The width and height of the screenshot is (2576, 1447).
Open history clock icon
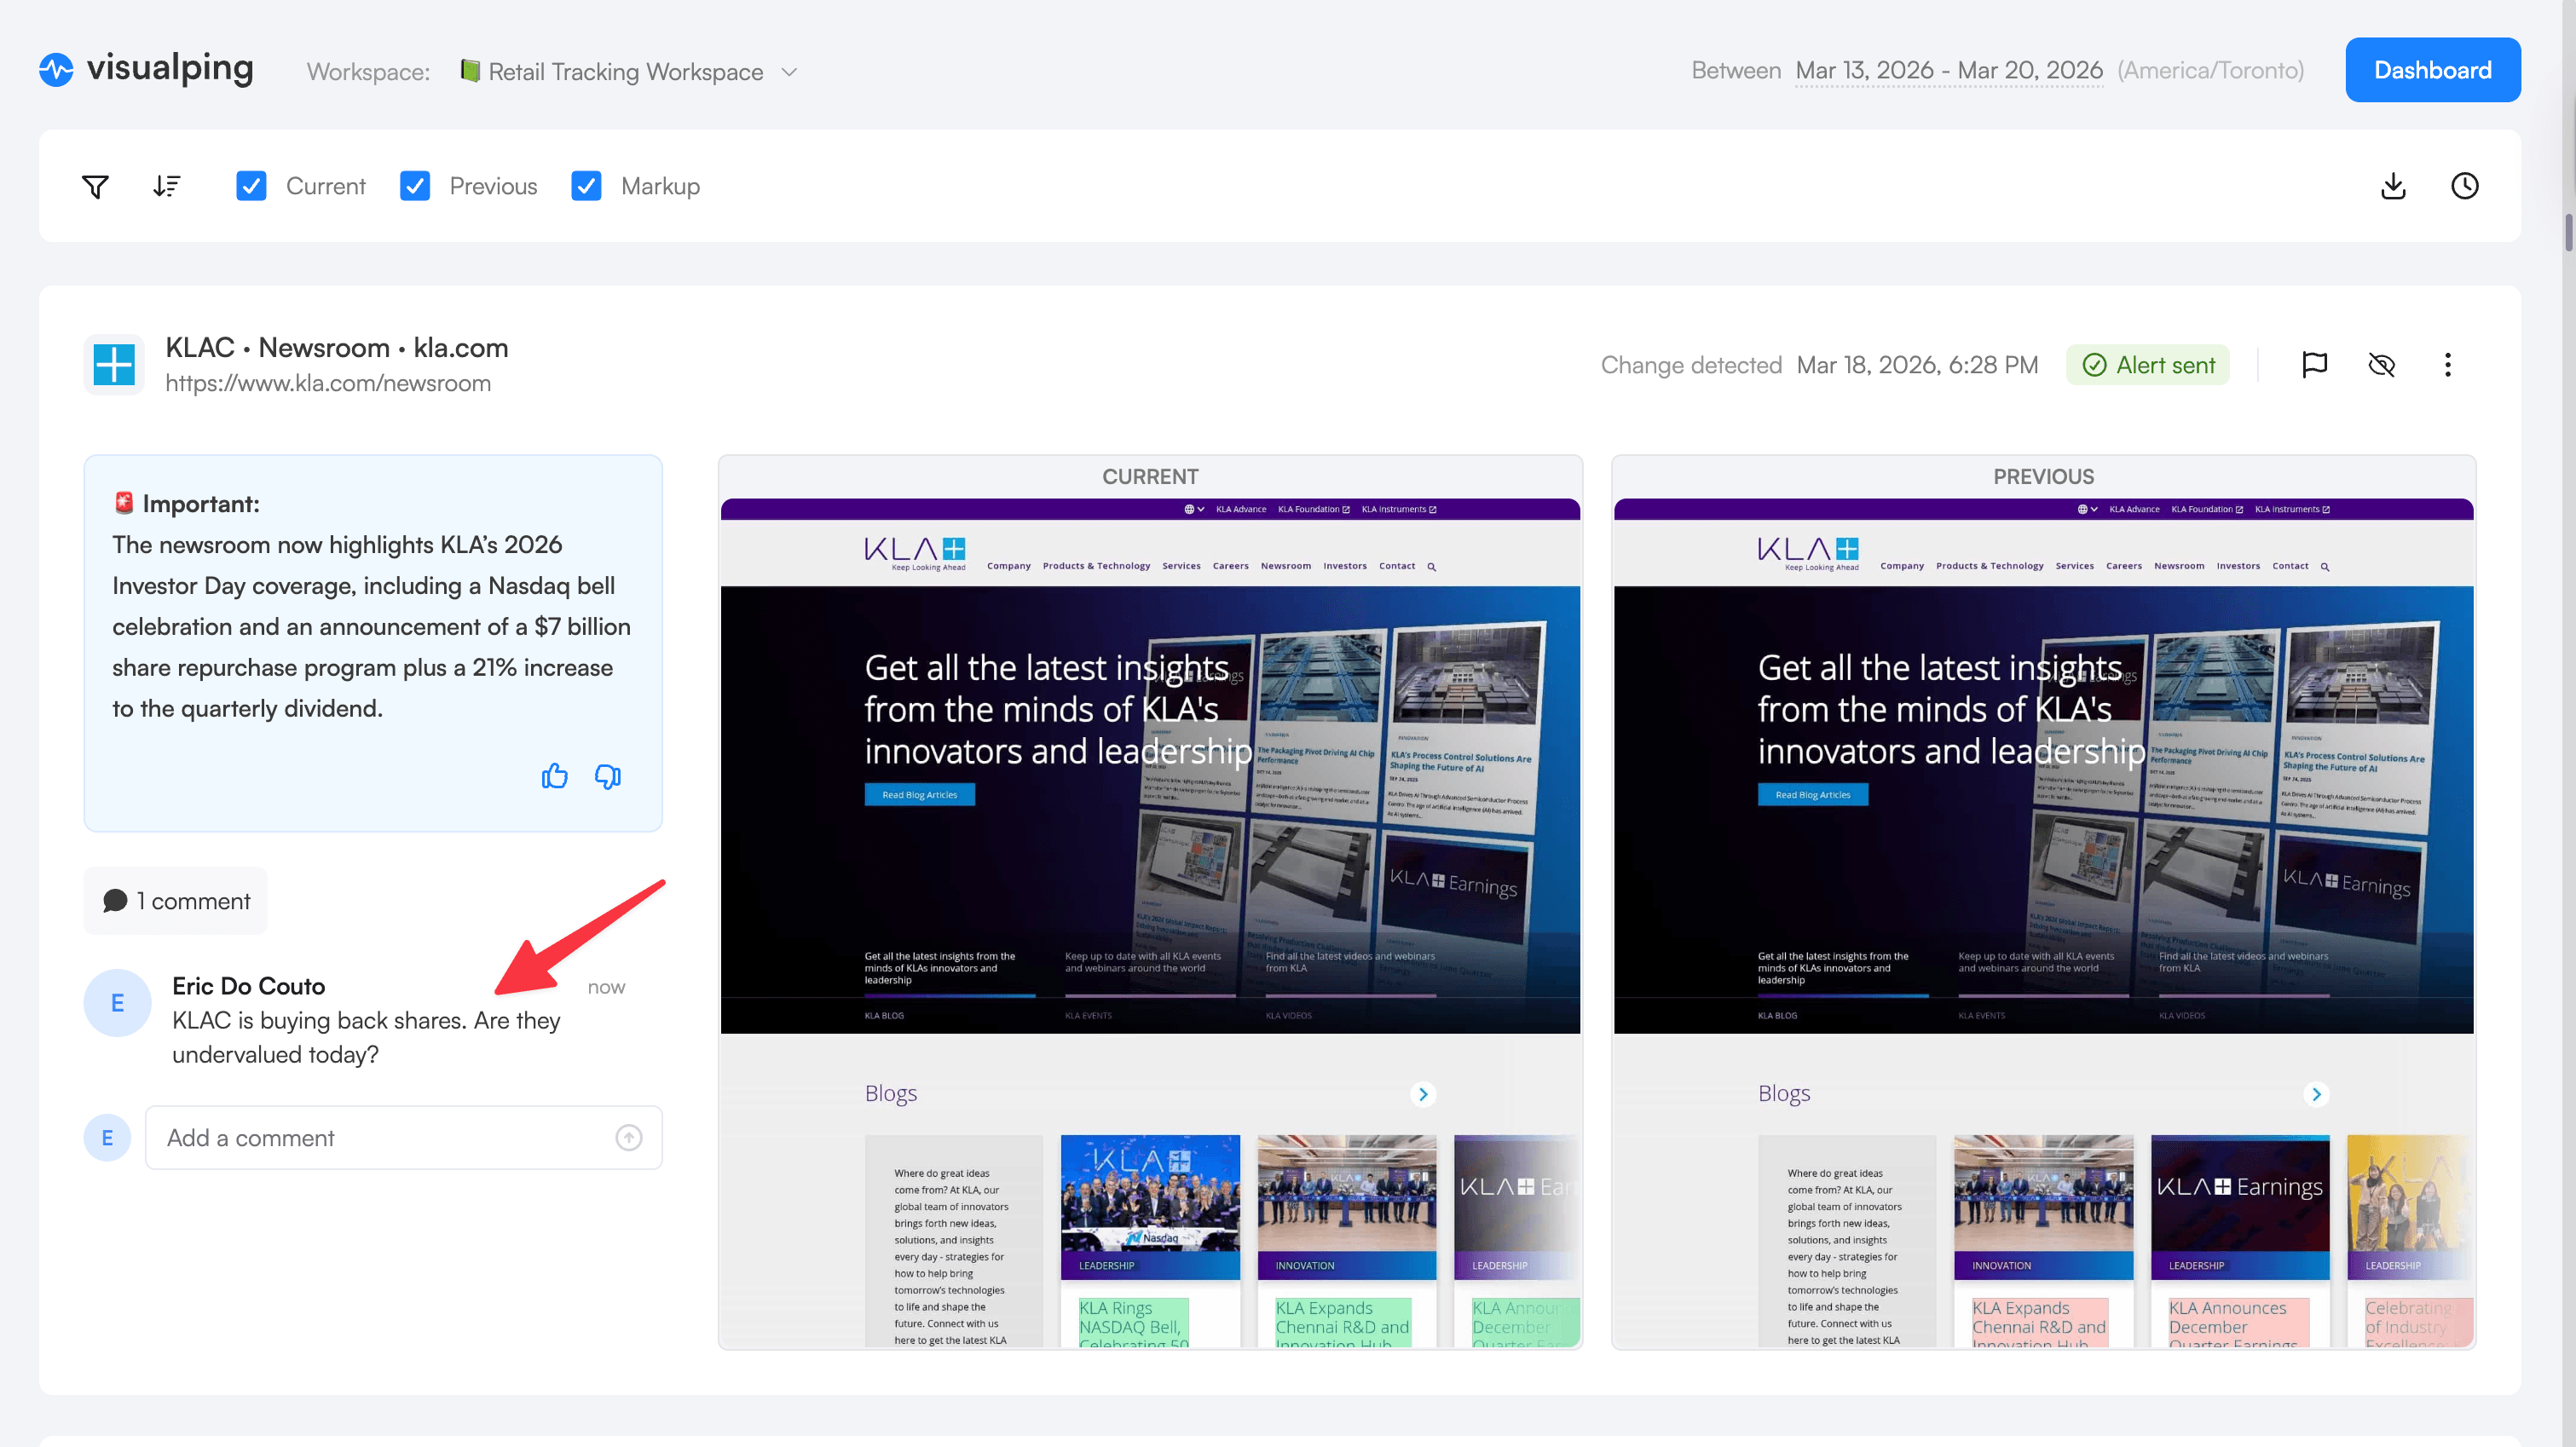point(2464,186)
